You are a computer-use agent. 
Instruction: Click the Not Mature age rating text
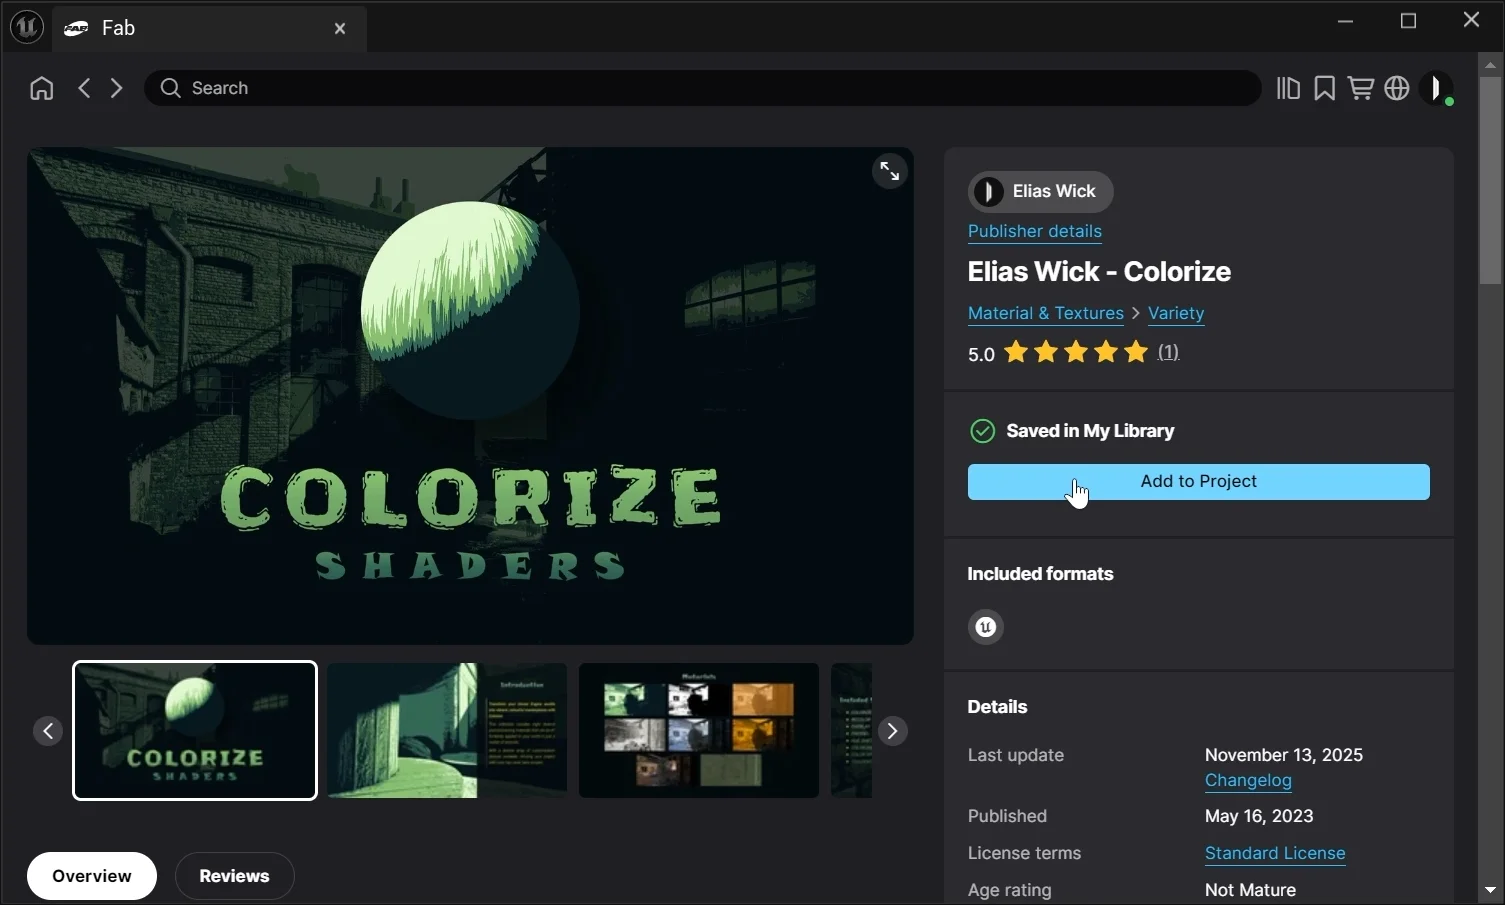click(1250, 890)
